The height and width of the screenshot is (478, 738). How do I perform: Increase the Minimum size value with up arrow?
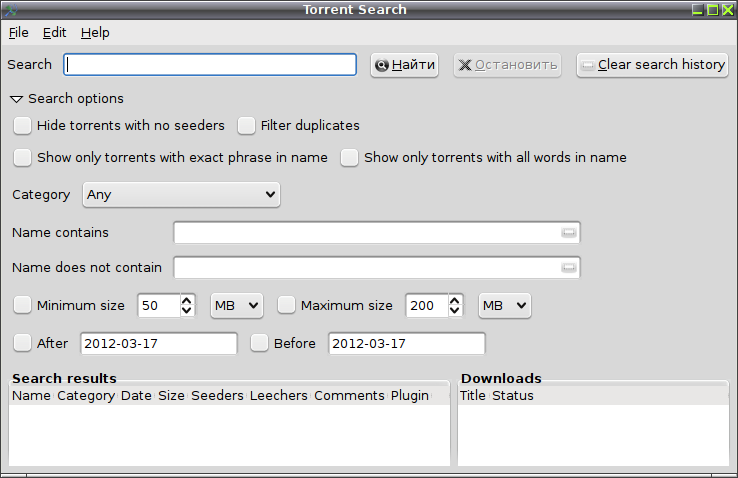[187, 300]
